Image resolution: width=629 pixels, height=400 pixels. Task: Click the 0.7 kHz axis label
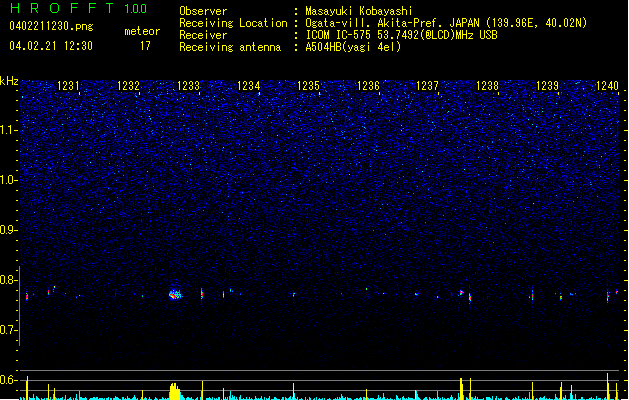point(9,330)
